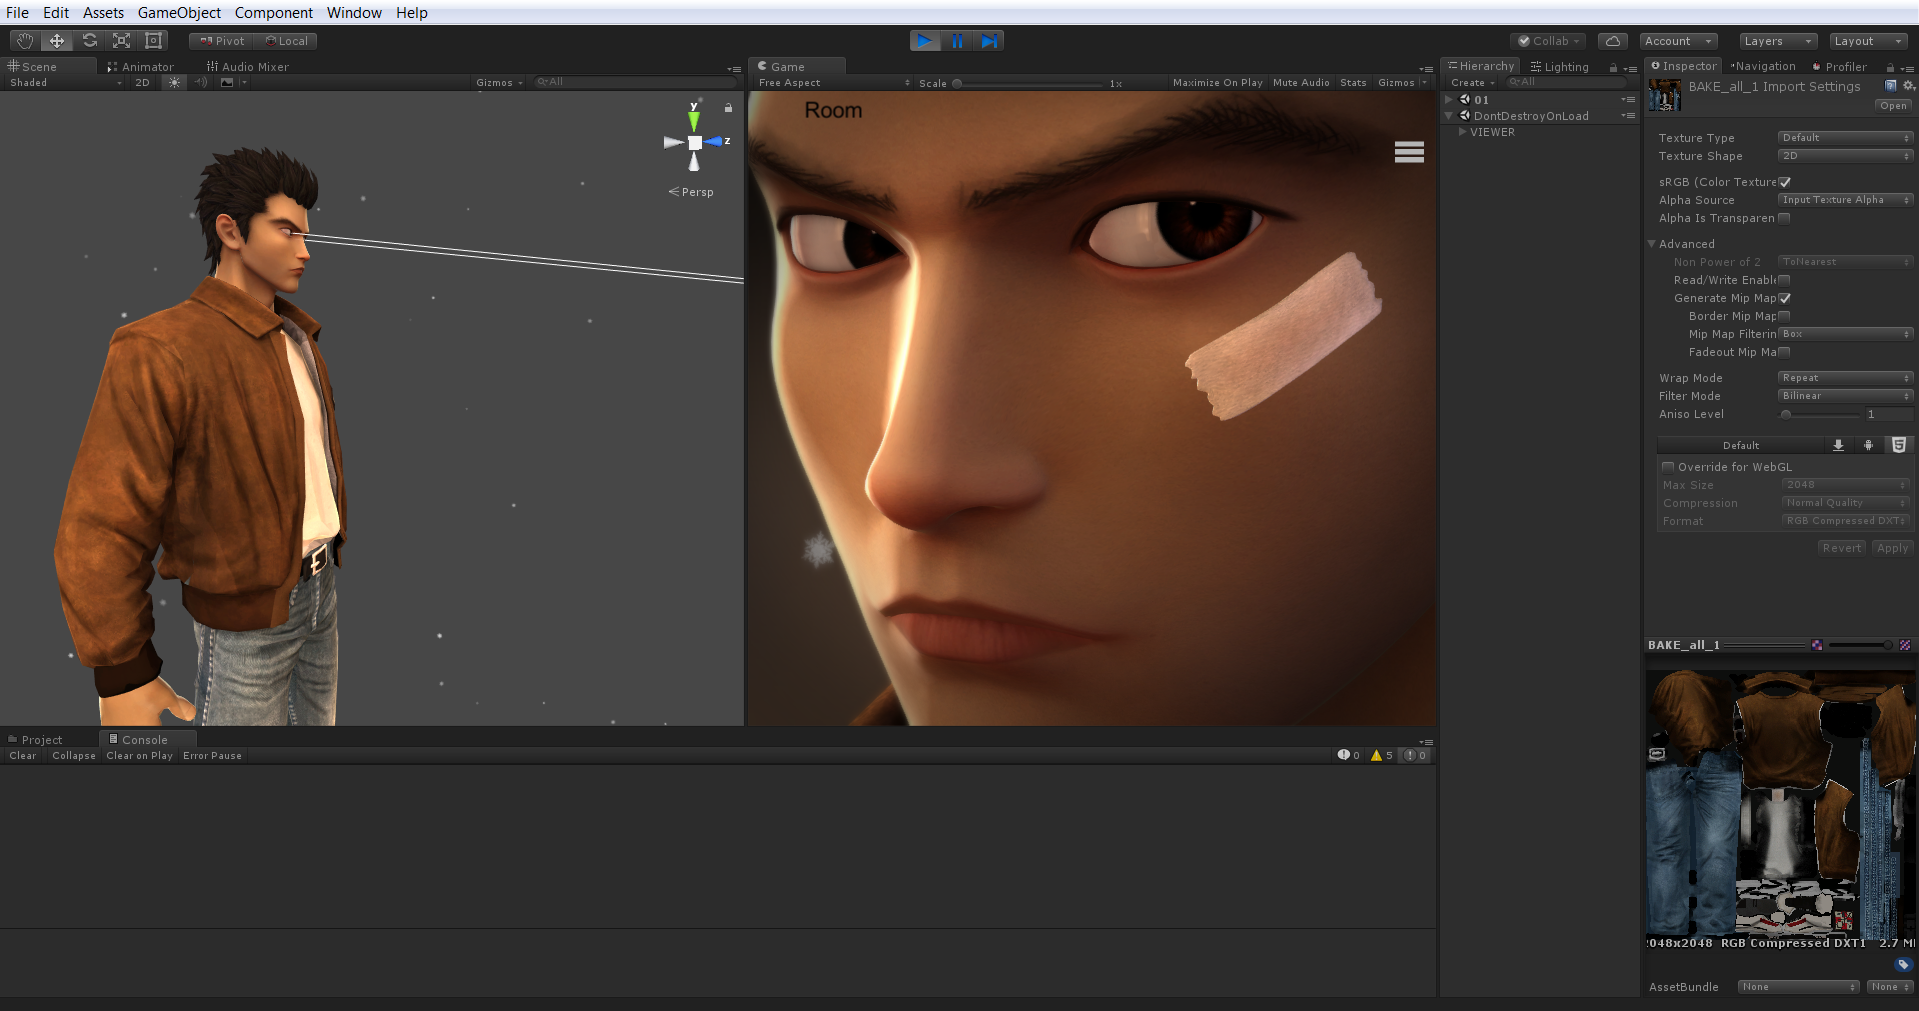1919x1011 pixels.
Task: Click the Open button in Inspector
Action: [1893, 106]
